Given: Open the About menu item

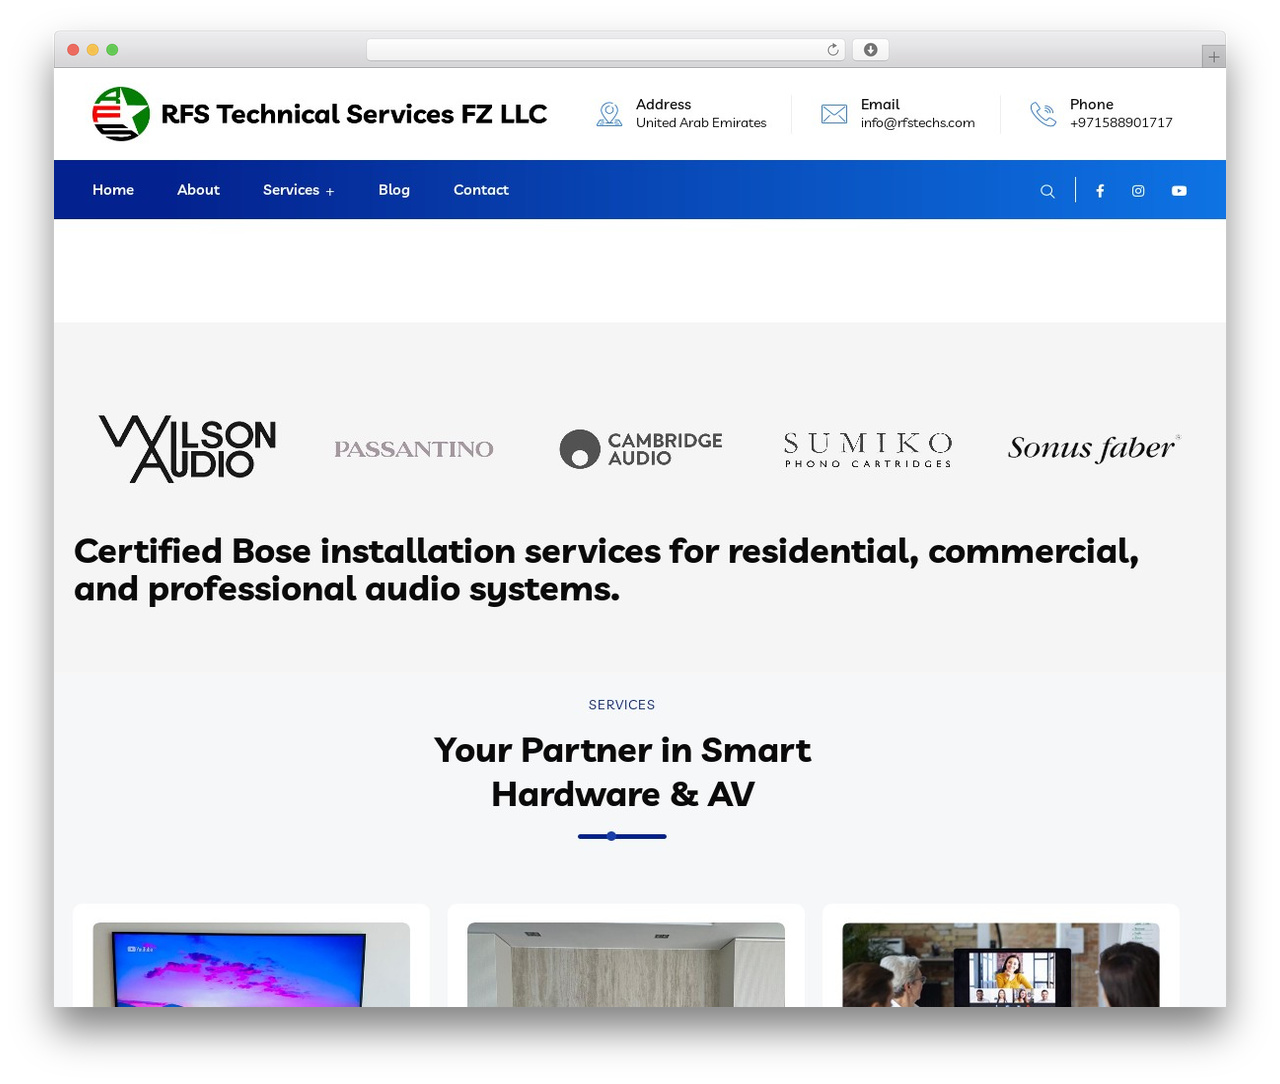Looking at the screenshot, I should click(198, 190).
